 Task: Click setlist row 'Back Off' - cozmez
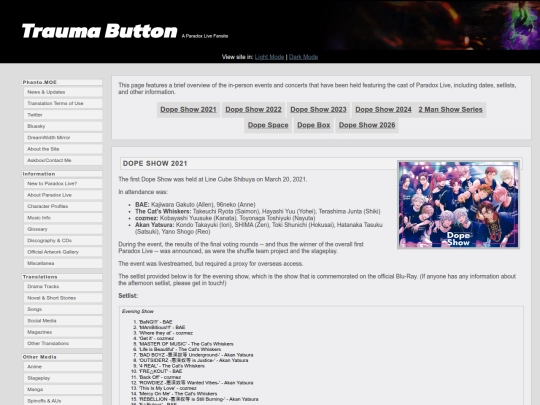coord(160,377)
